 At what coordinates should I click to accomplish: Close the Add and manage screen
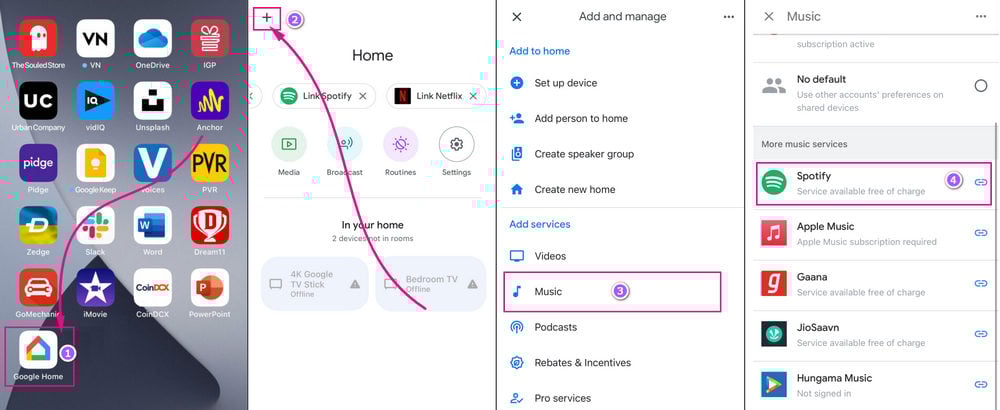(x=517, y=17)
